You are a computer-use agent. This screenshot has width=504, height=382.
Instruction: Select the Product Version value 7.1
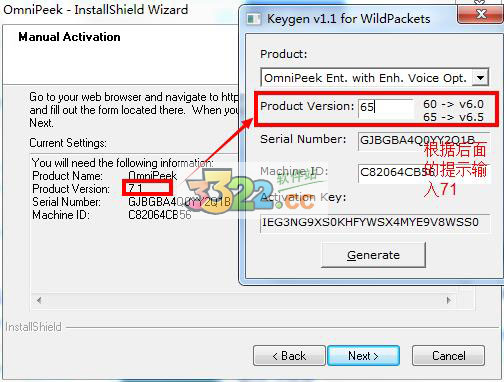click(x=135, y=189)
